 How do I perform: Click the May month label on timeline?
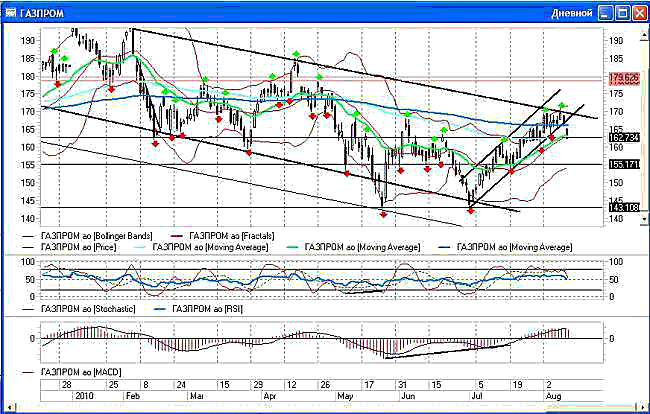pos(345,396)
